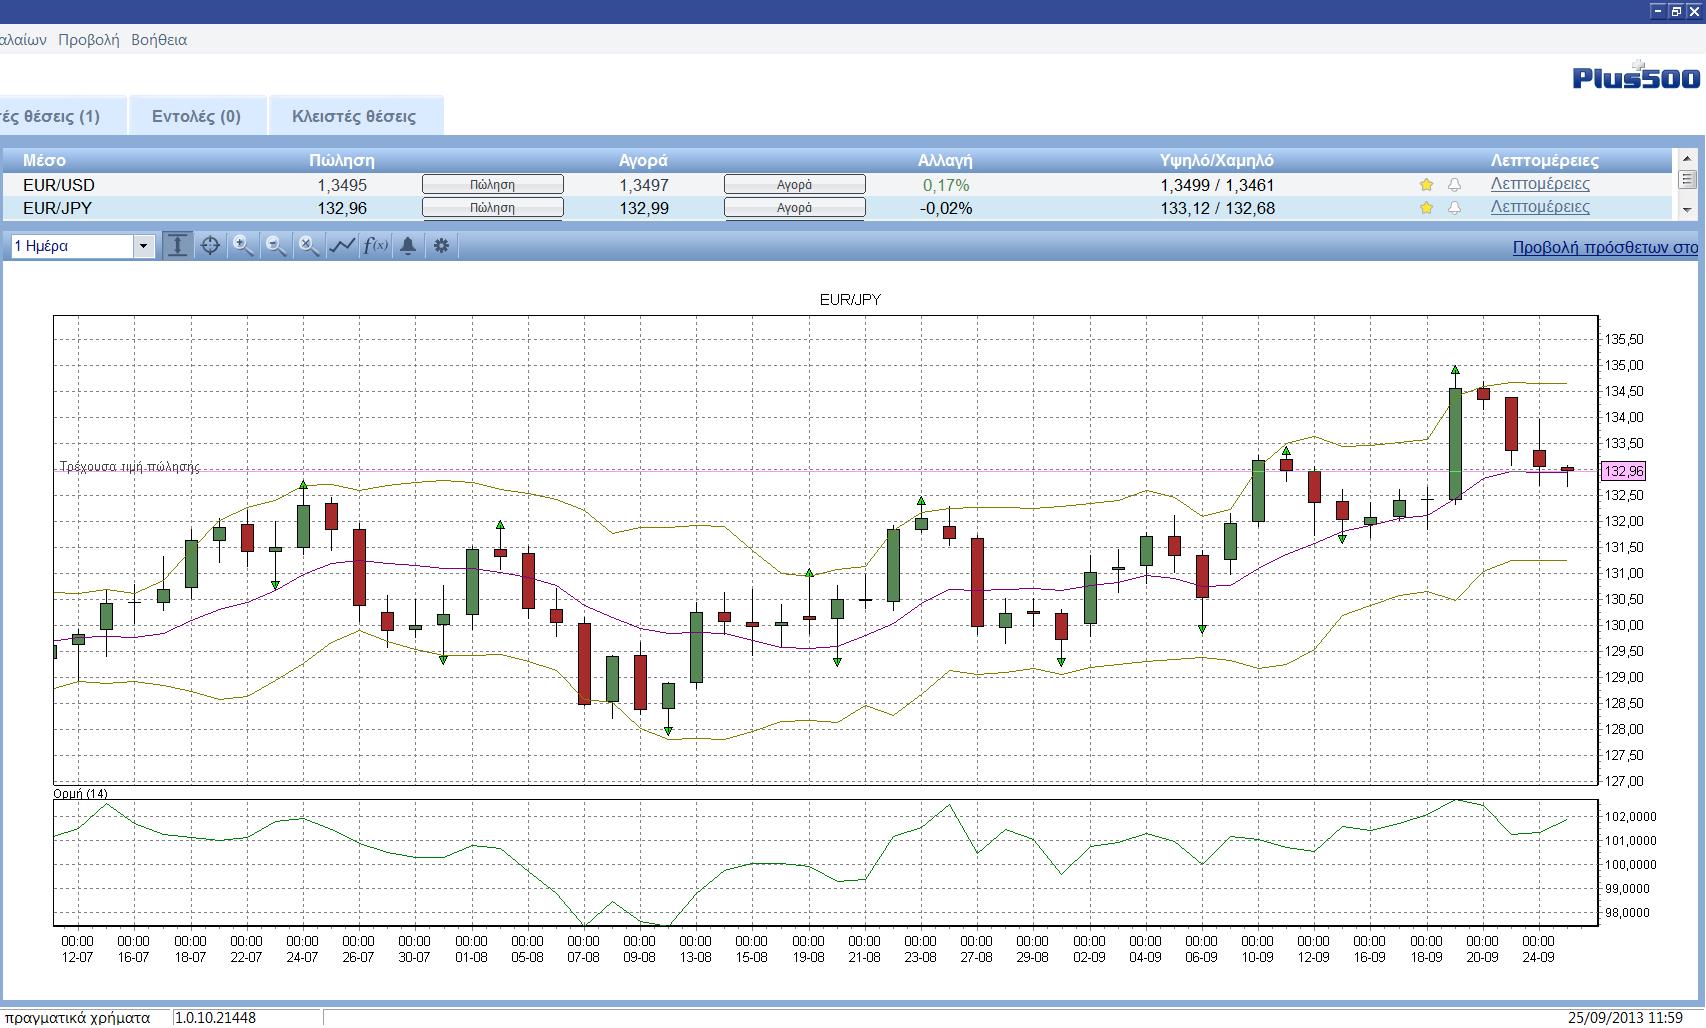Switch to the Κλειστές θέσεις tab
This screenshot has height=1028, width=1706.
tap(354, 116)
